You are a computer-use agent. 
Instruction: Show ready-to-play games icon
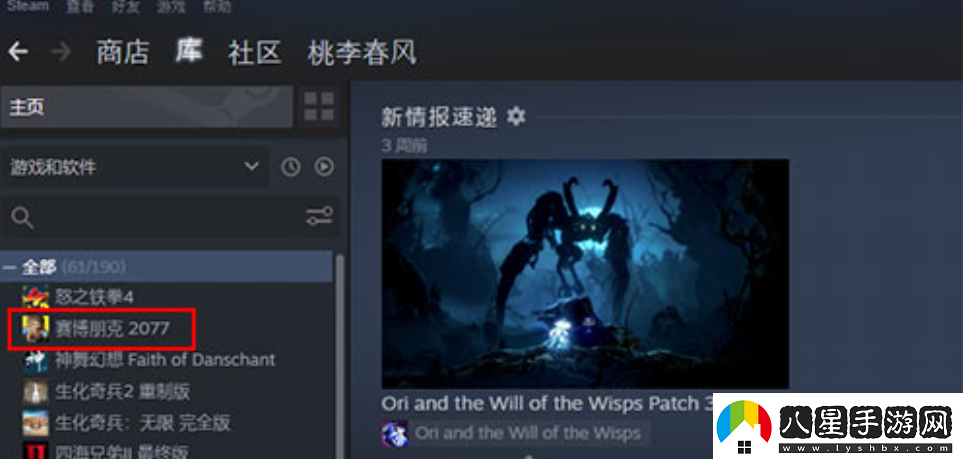click(x=324, y=167)
